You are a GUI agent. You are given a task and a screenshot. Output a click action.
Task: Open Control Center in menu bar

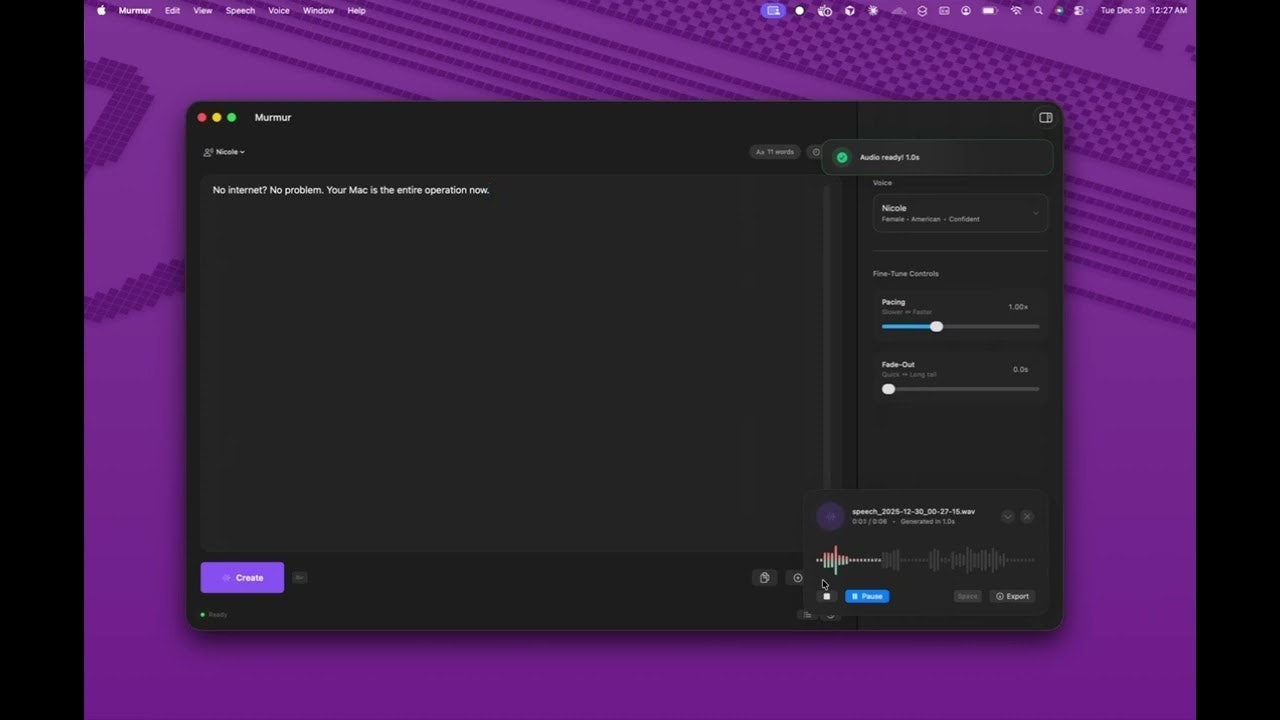point(1079,10)
